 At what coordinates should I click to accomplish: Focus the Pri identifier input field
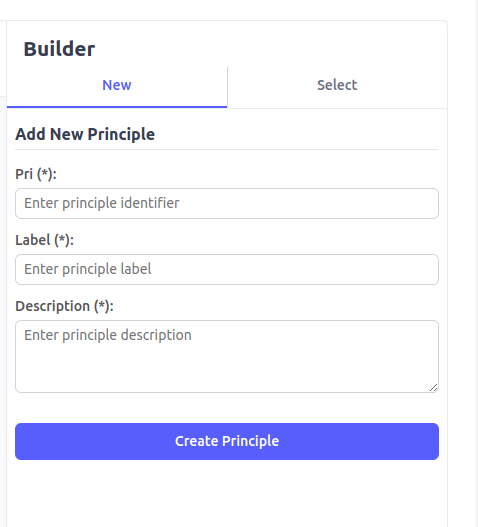click(227, 203)
